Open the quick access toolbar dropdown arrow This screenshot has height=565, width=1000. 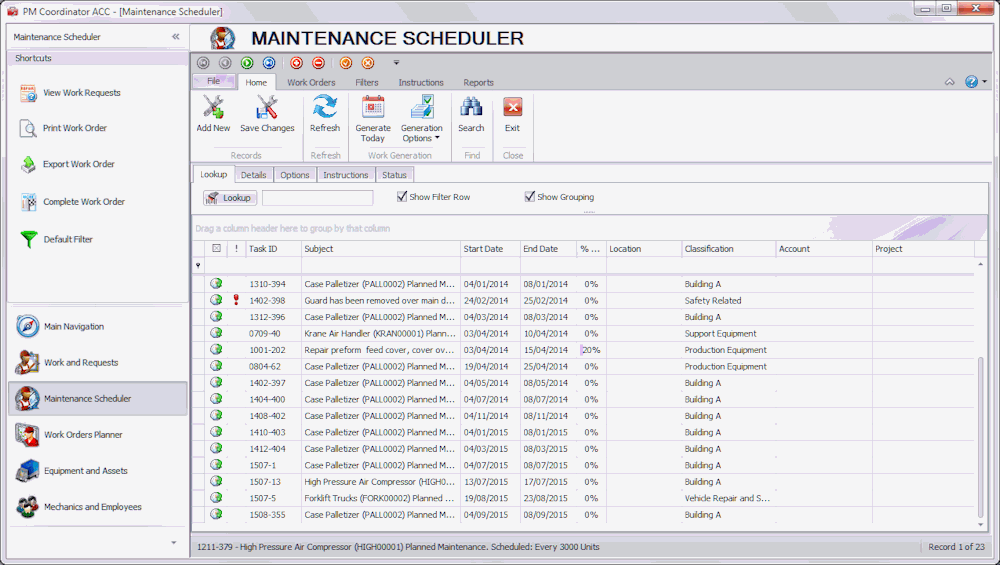pyautogui.click(x=396, y=63)
